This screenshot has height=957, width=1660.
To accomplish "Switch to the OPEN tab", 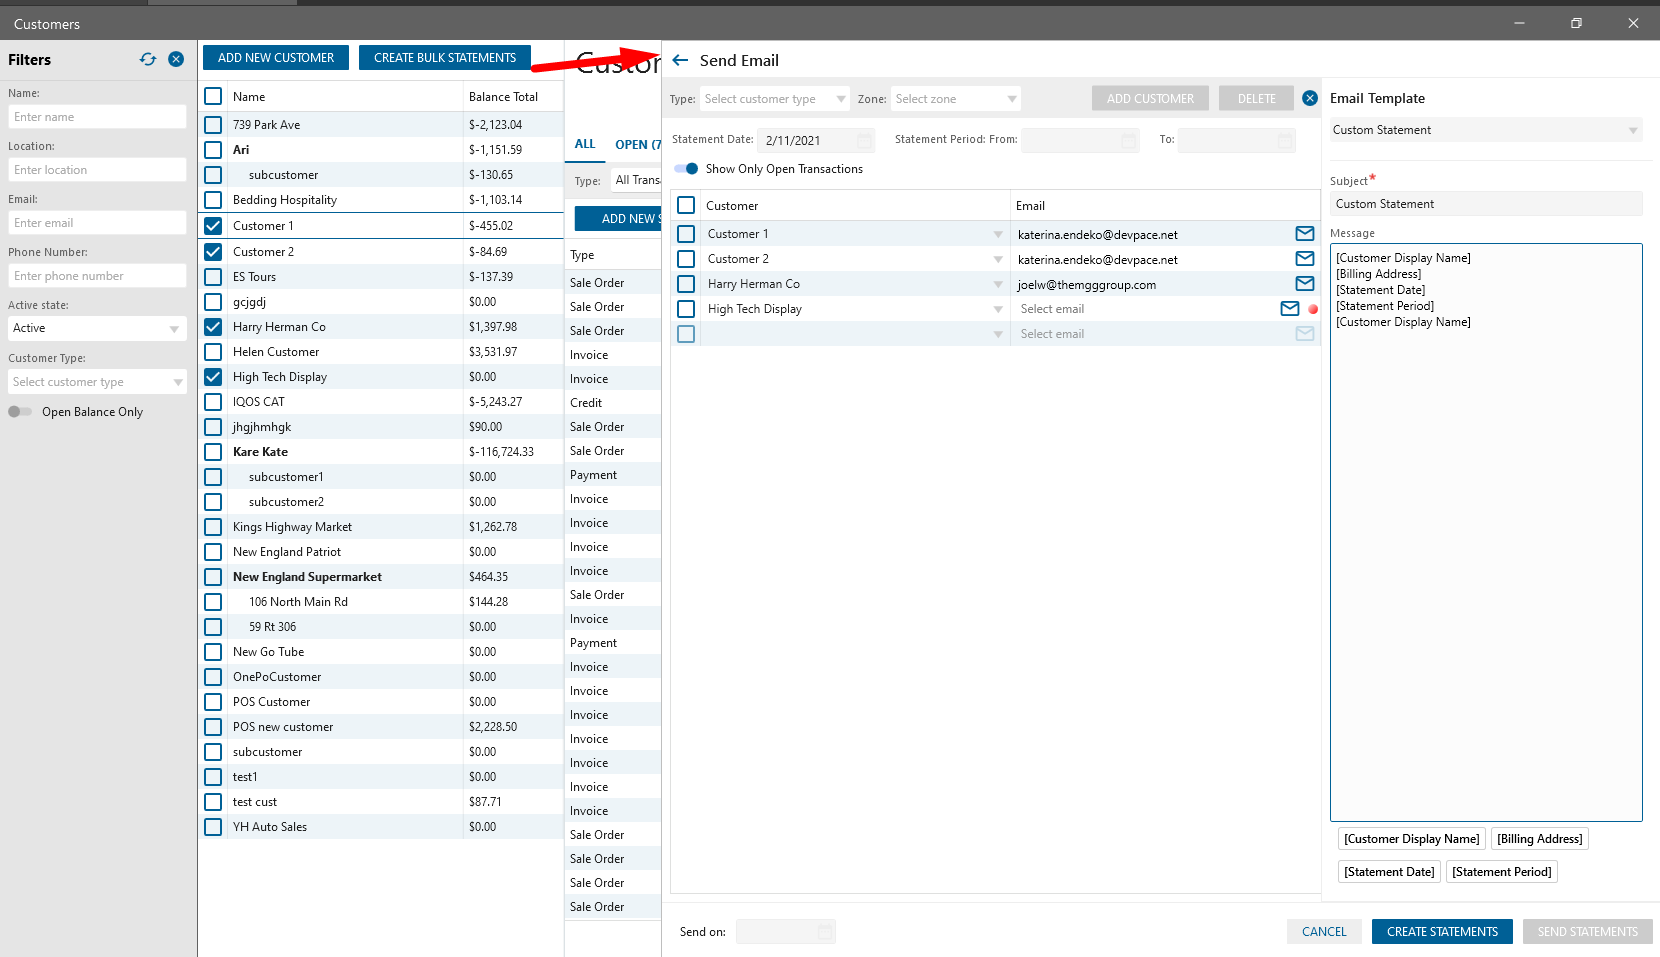I will [637, 145].
